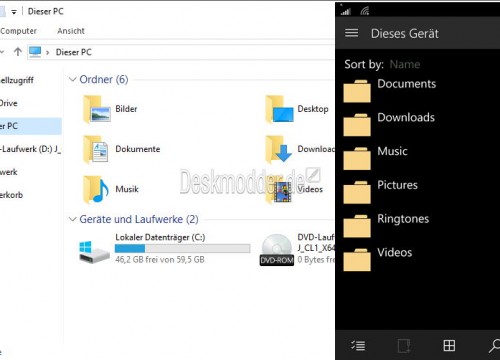500x360 pixels.
Task: Click the PC icon in the address bar
Action: point(35,52)
